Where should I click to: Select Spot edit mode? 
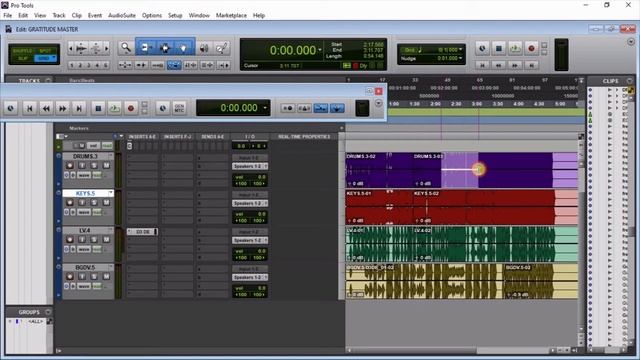[45, 51]
